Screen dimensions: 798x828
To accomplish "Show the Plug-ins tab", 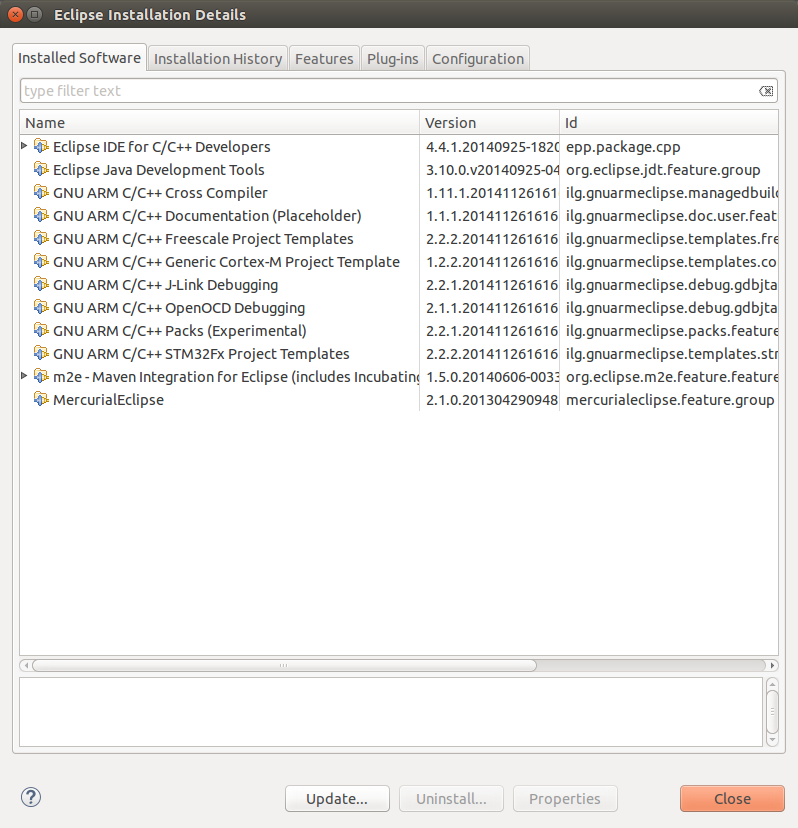I will (392, 59).
